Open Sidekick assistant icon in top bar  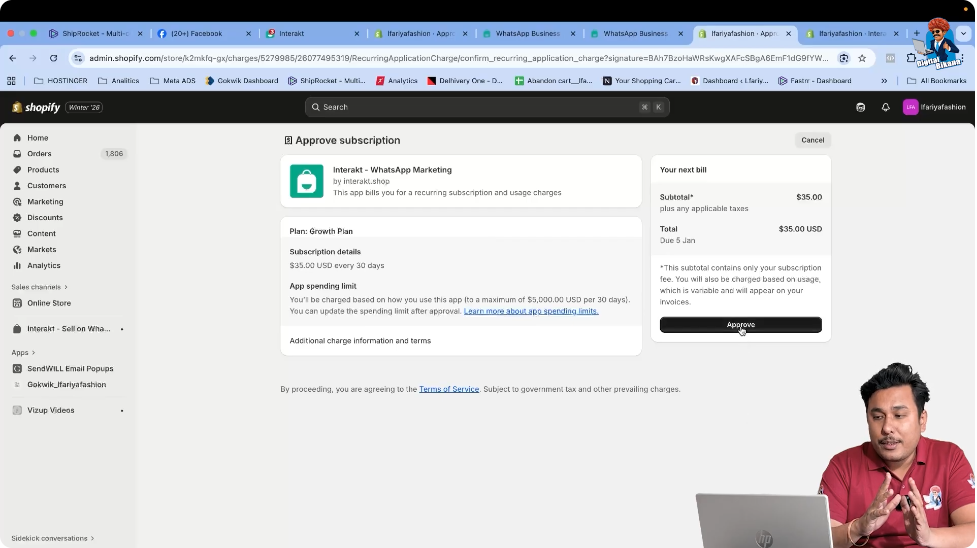pyautogui.click(x=860, y=107)
